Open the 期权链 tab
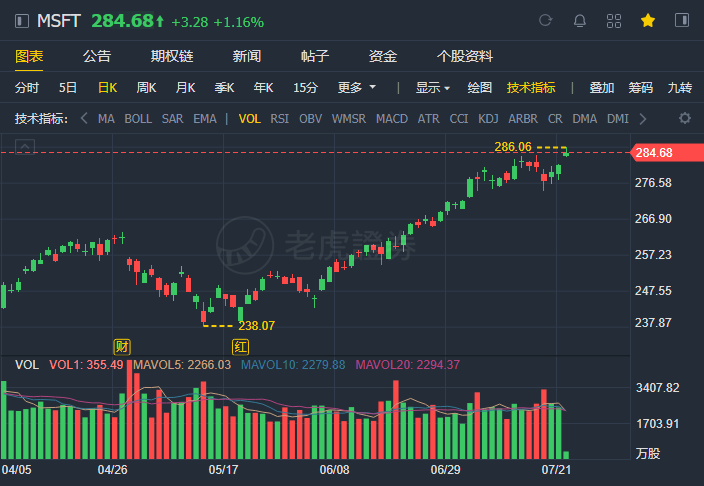 [172, 57]
